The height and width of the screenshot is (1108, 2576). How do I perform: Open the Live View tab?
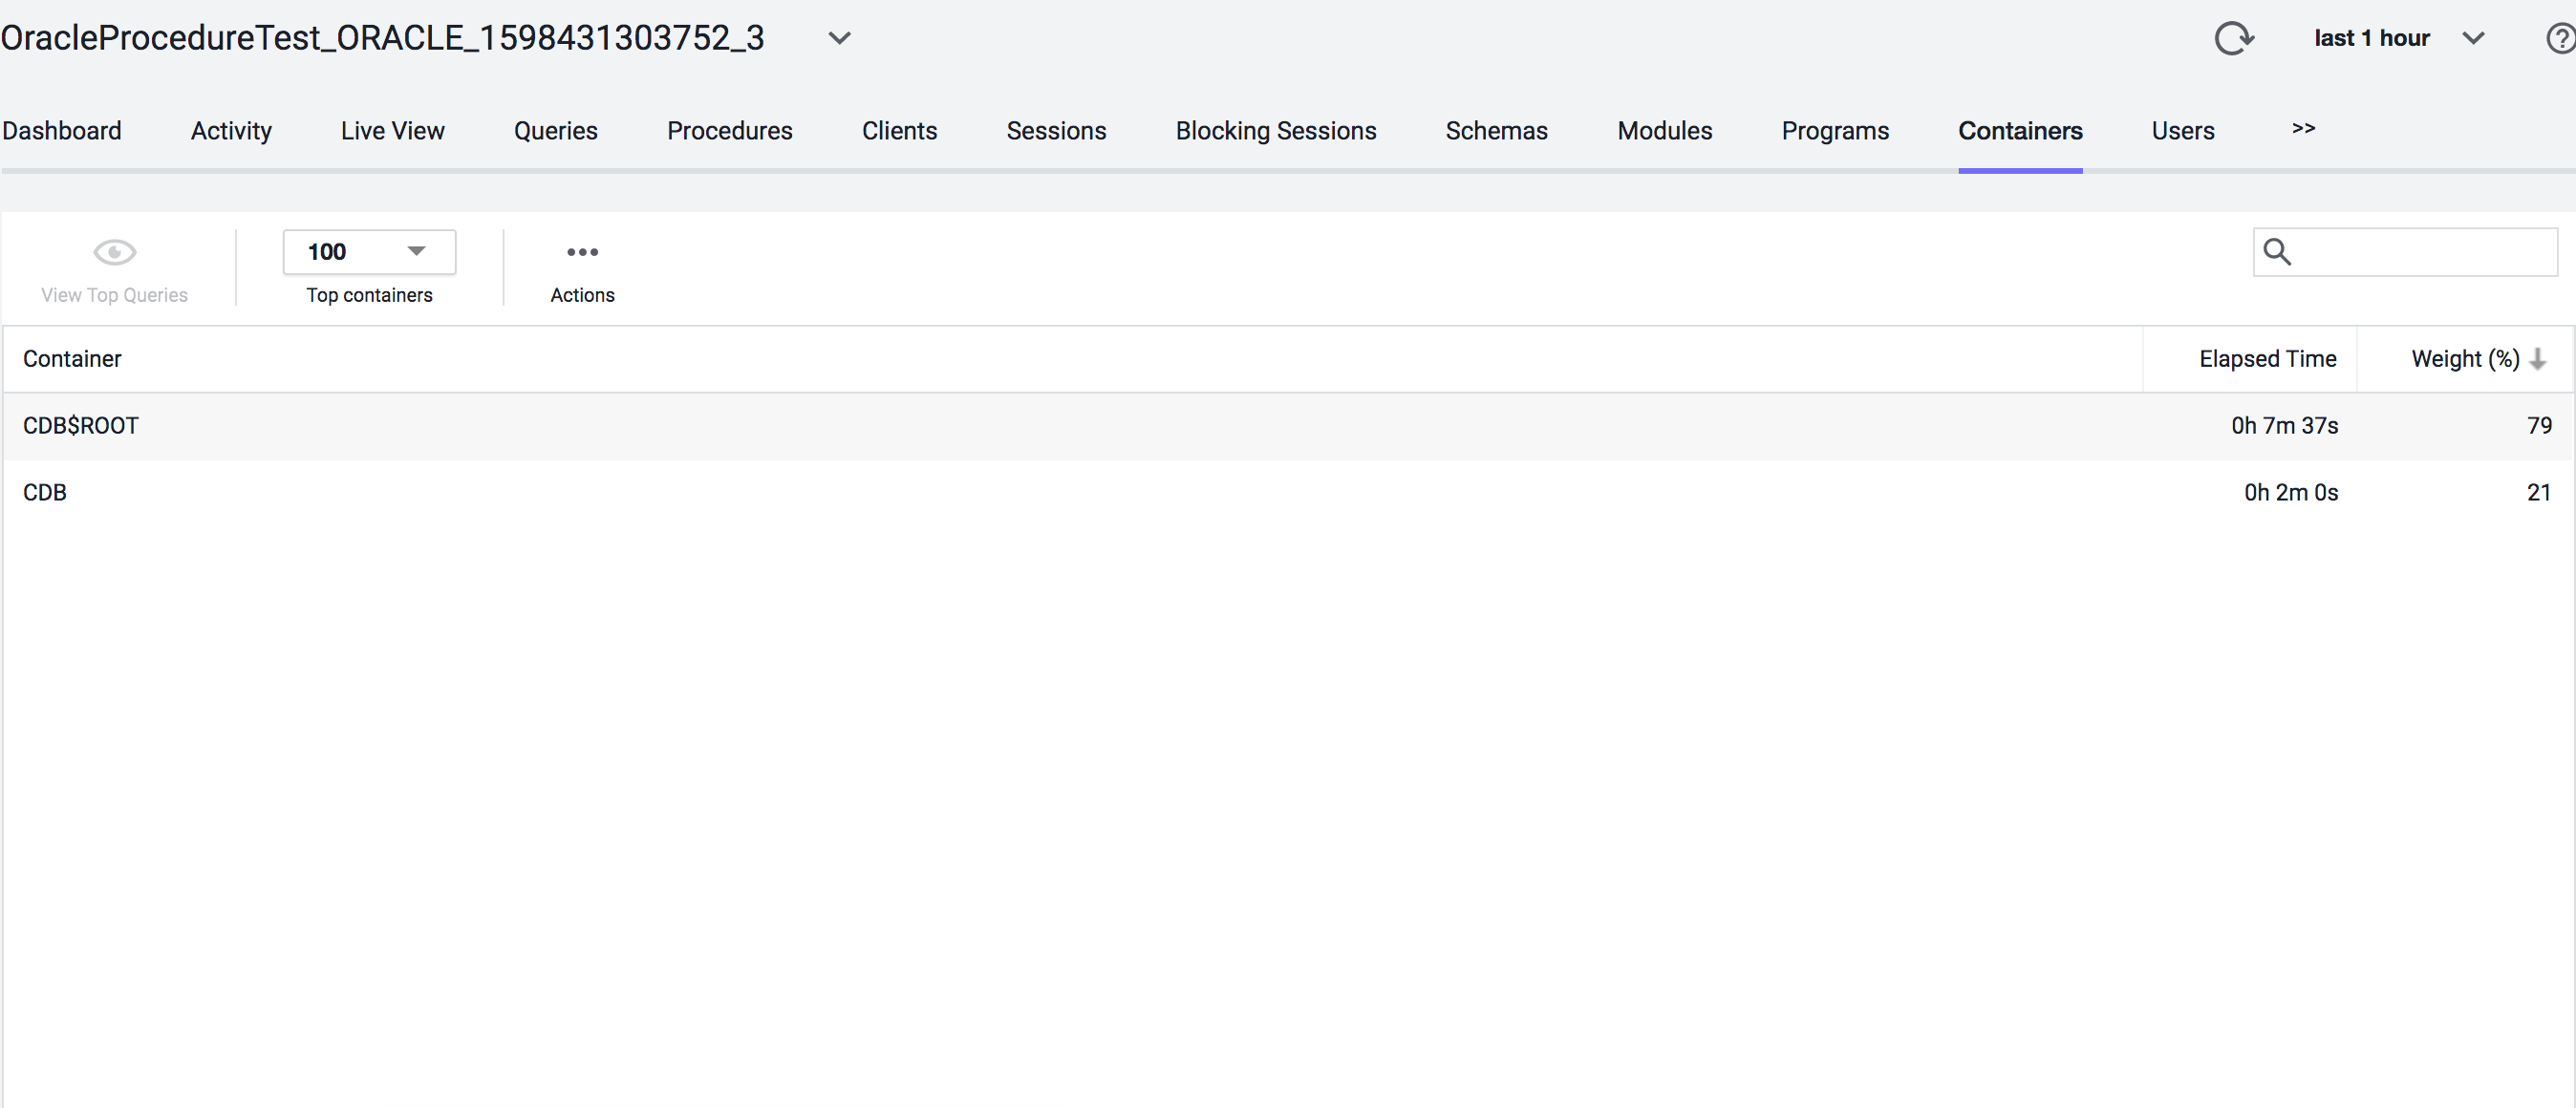click(x=392, y=131)
